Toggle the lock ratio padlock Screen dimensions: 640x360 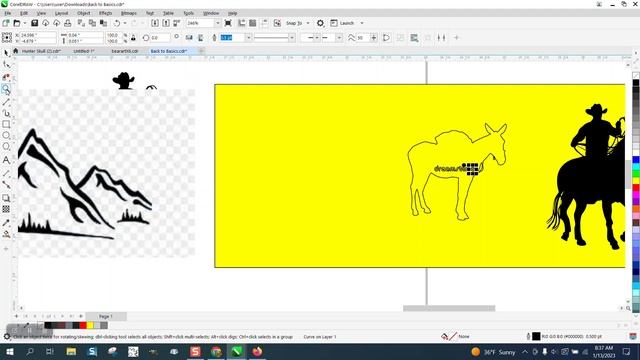[x=133, y=38]
